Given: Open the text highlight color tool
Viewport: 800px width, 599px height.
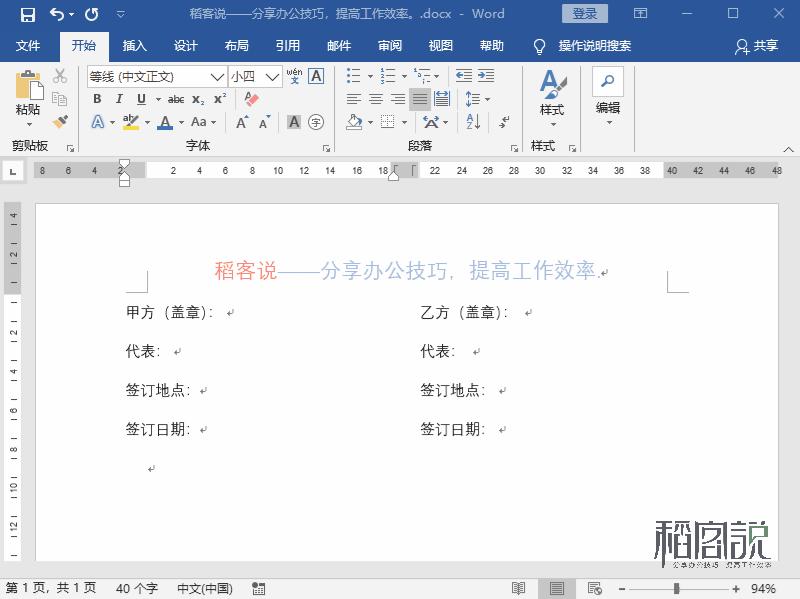Looking at the screenshot, I should (x=130, y=122).
